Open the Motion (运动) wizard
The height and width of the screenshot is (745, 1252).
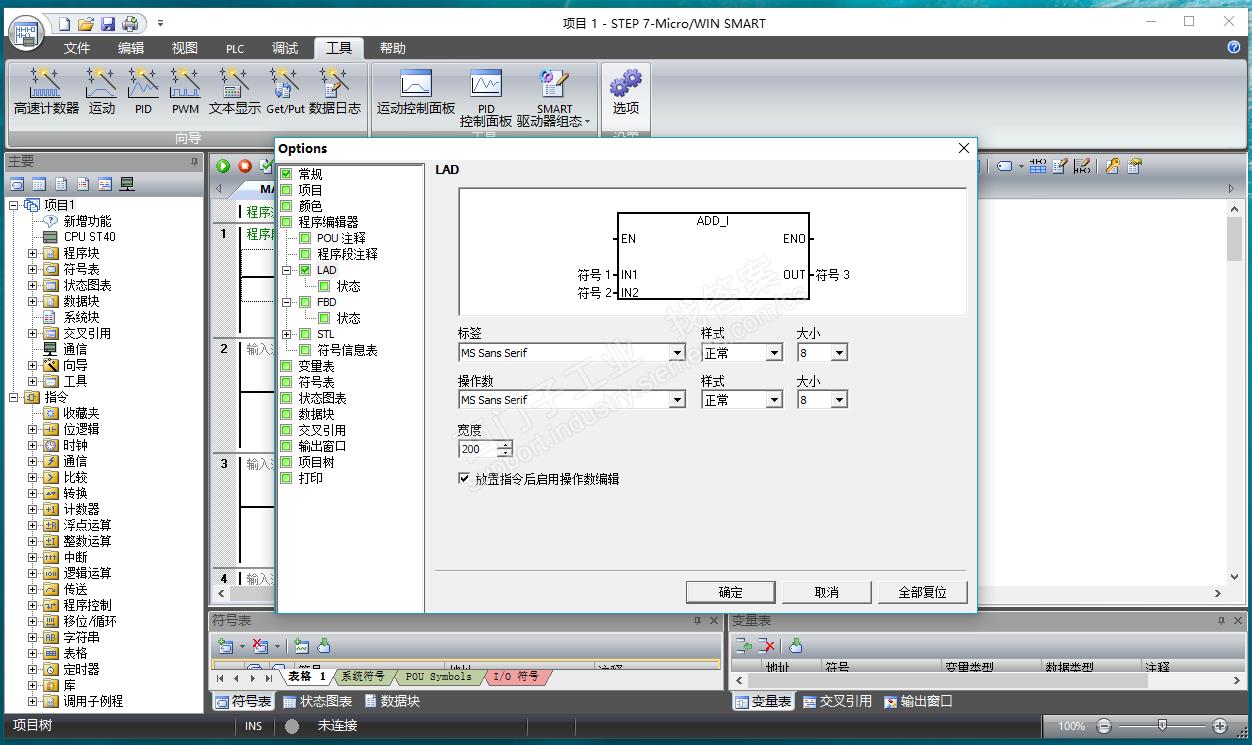tap(101, 92)
